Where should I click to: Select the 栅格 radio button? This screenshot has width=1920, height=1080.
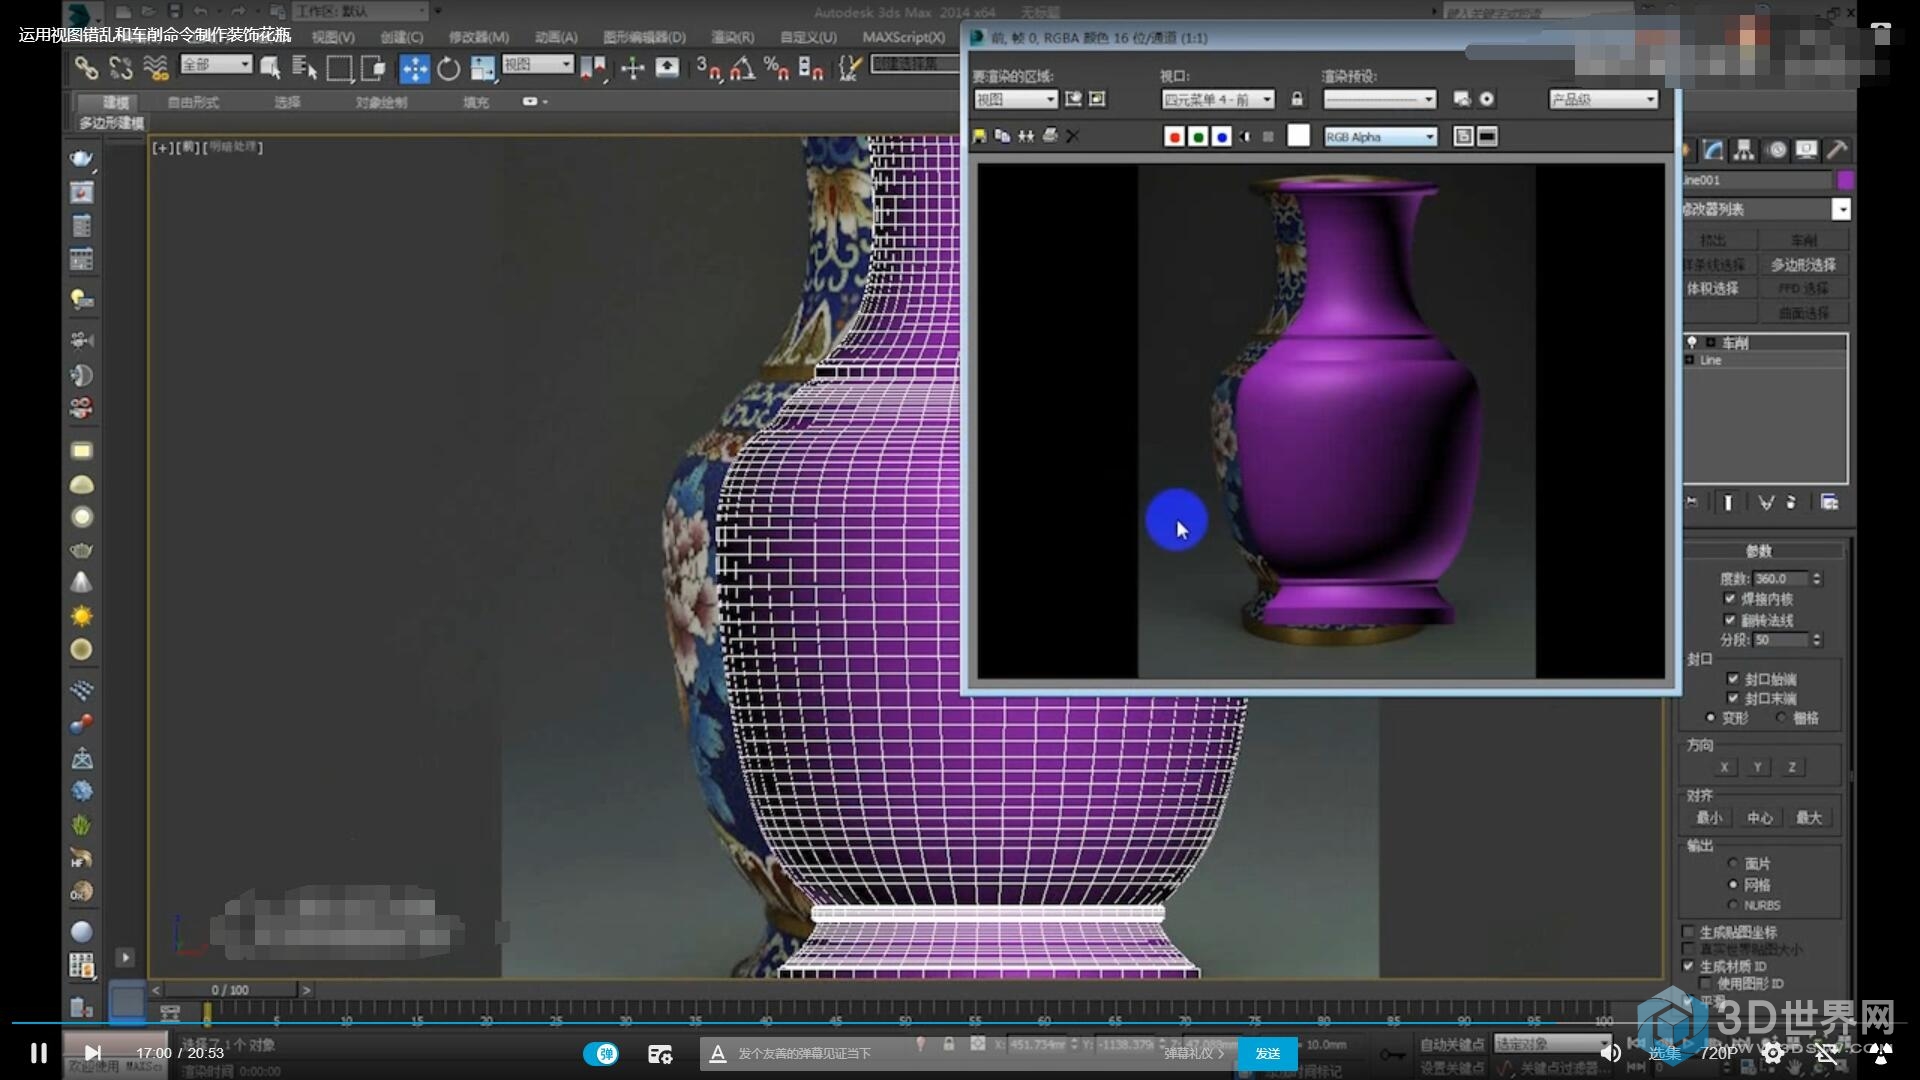[x=1781, y=718]
